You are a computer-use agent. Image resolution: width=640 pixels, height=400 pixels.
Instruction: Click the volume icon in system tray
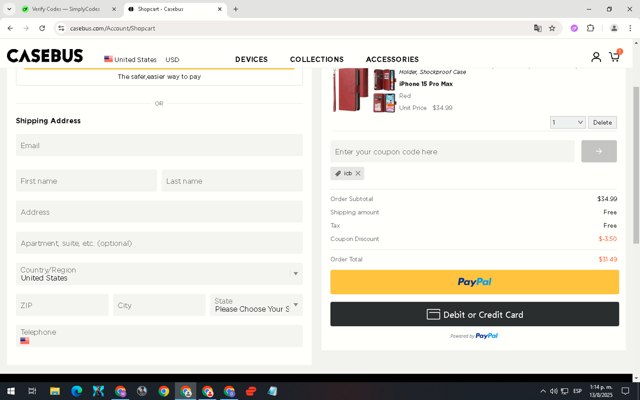click(x=553, y=391)
